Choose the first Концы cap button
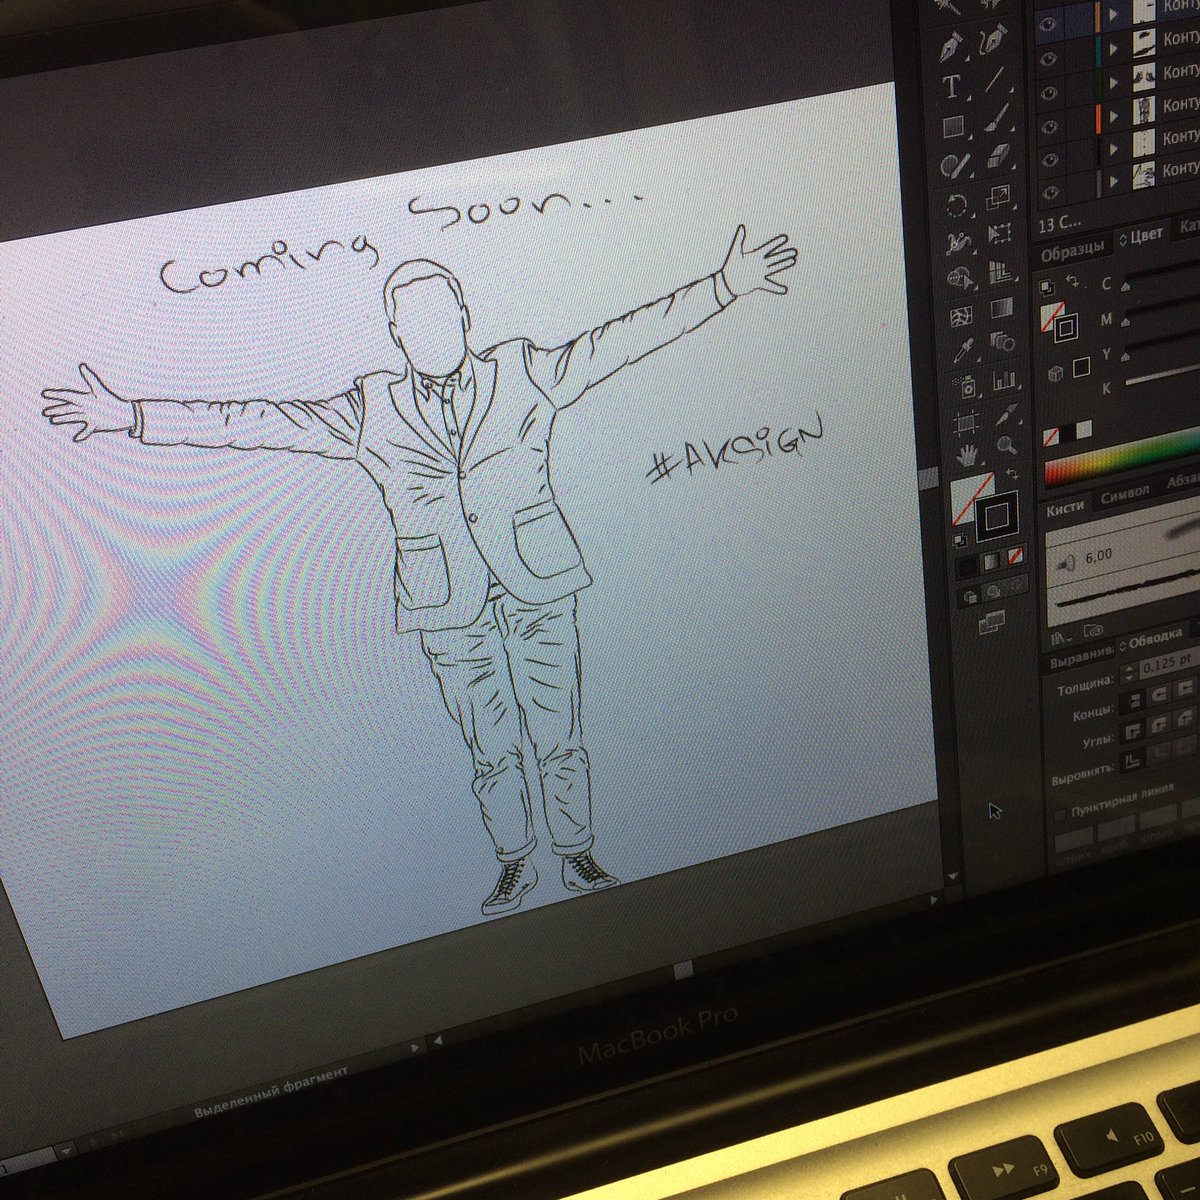The height and width of the screenshot is (1200, 1200). pyautogui.click(x=1134, y=701)
